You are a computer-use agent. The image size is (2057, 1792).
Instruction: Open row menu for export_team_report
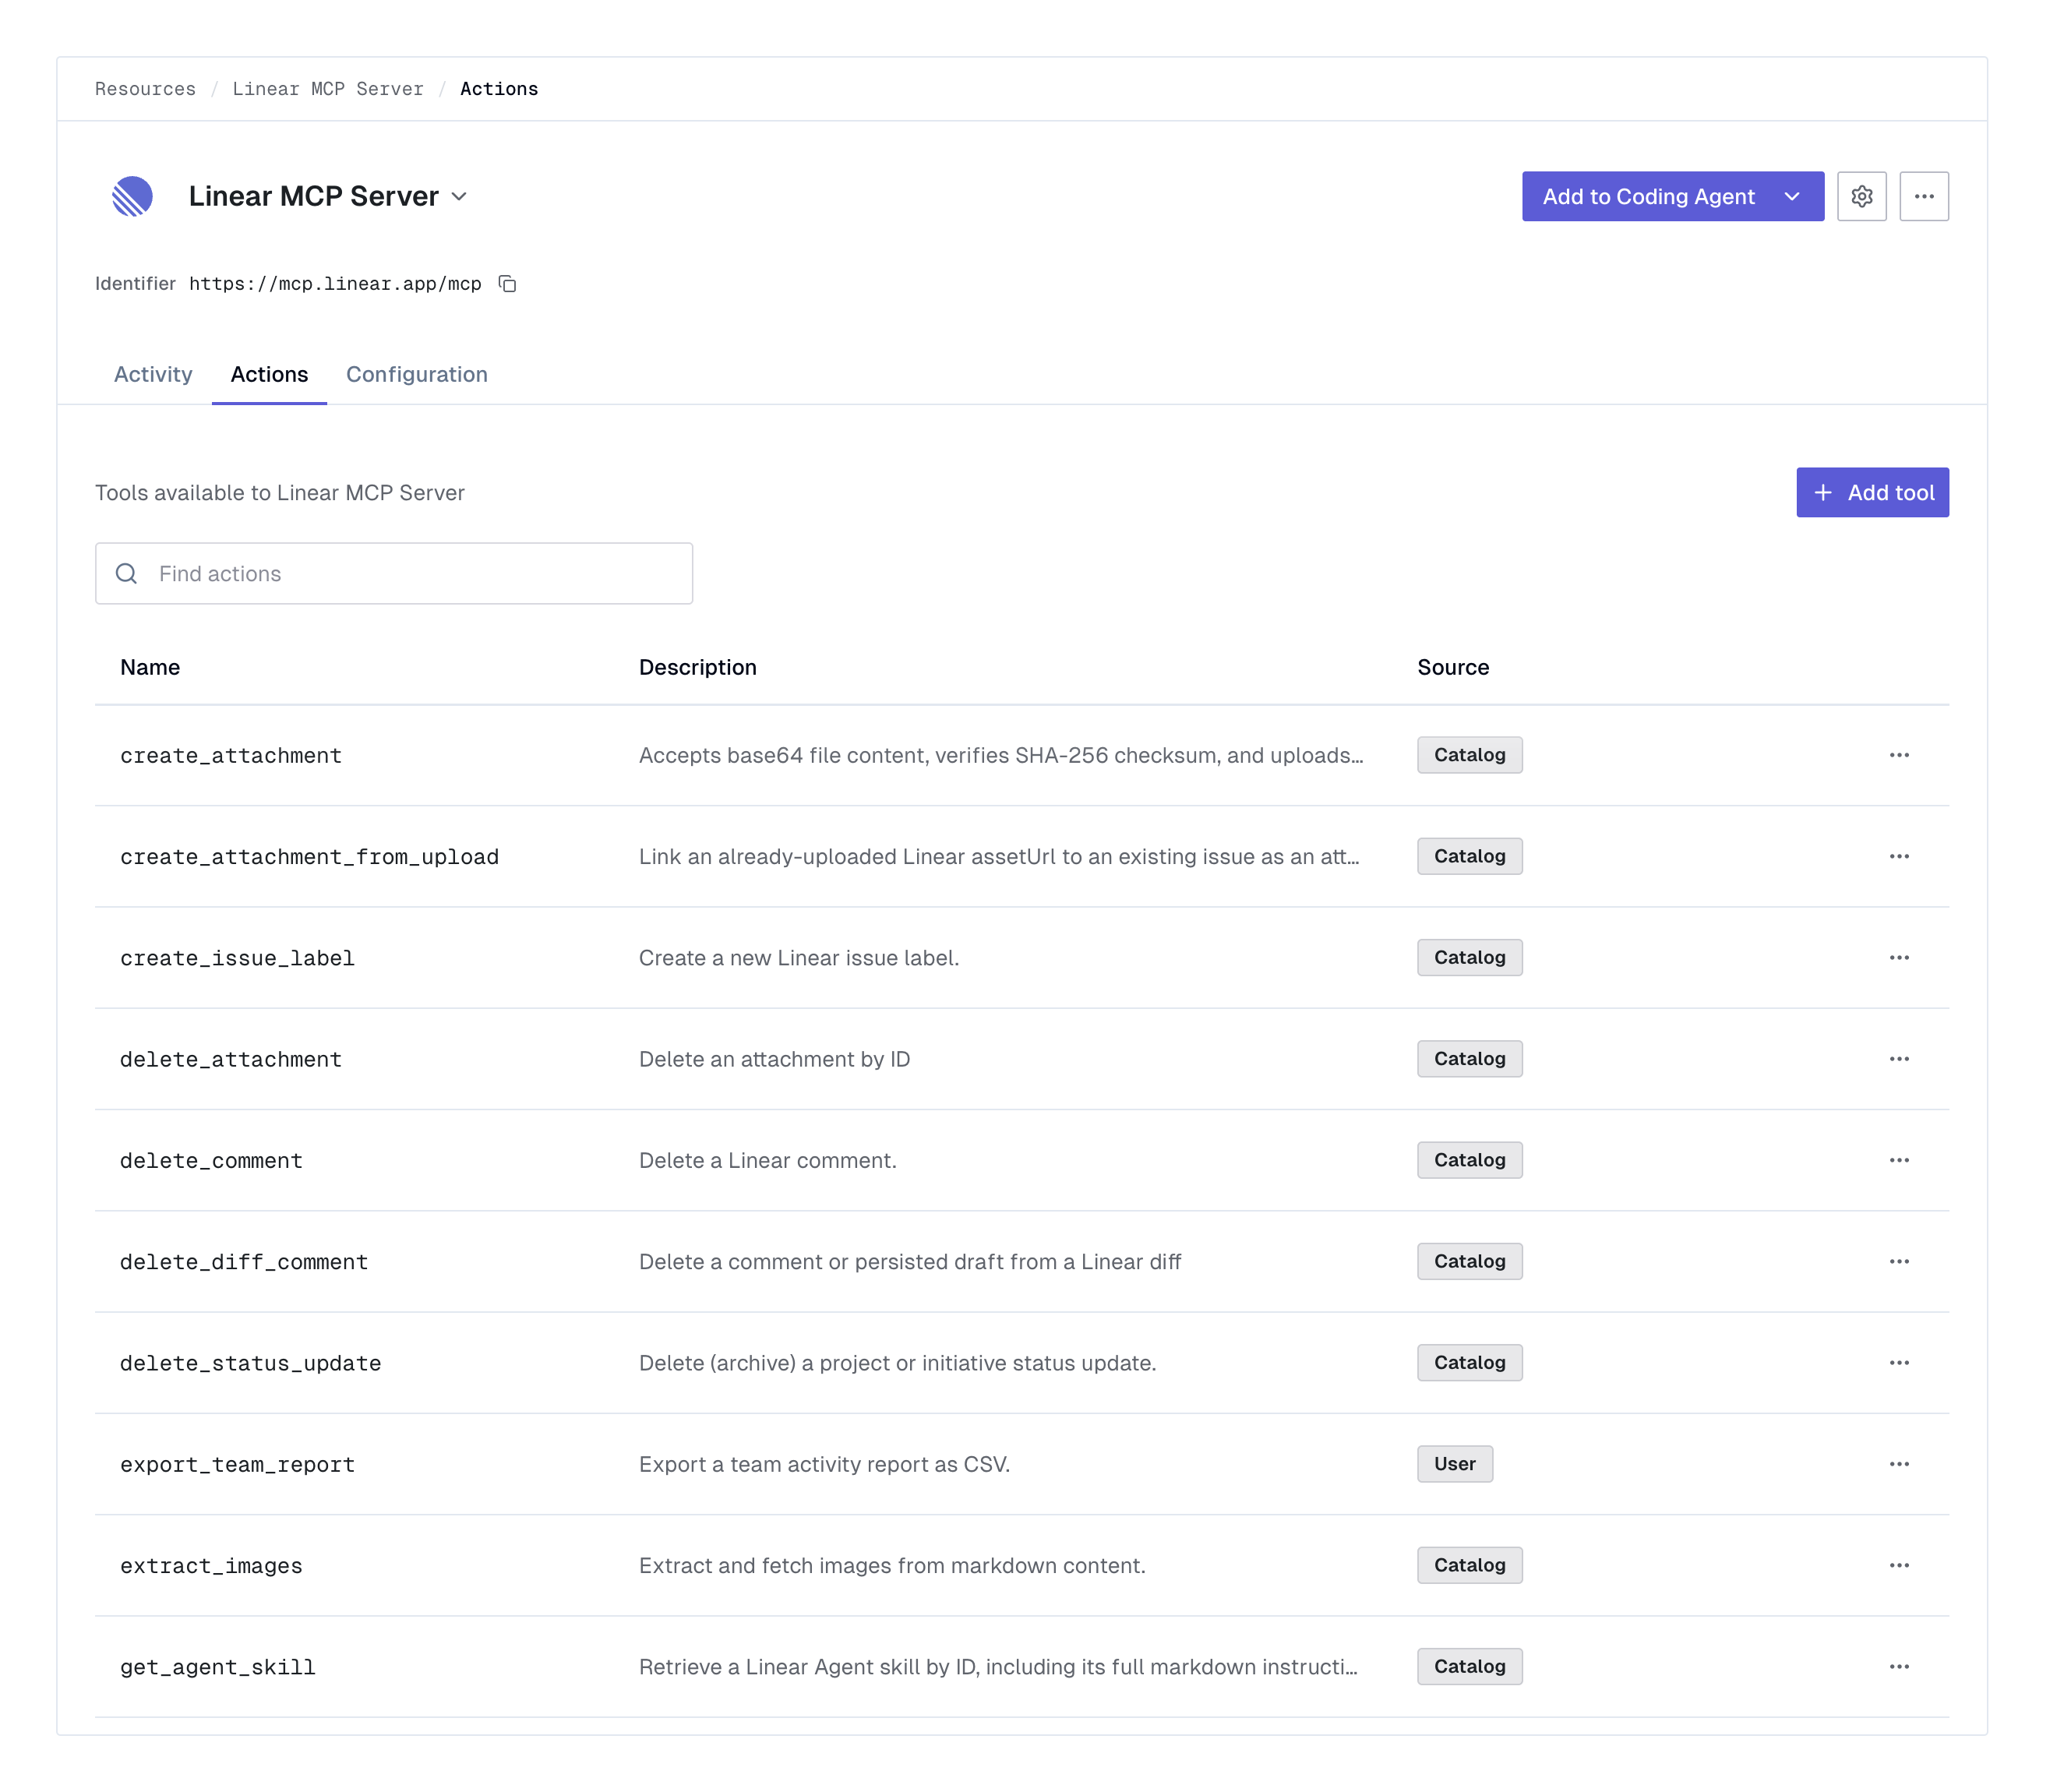[x=1898, y=1464]
